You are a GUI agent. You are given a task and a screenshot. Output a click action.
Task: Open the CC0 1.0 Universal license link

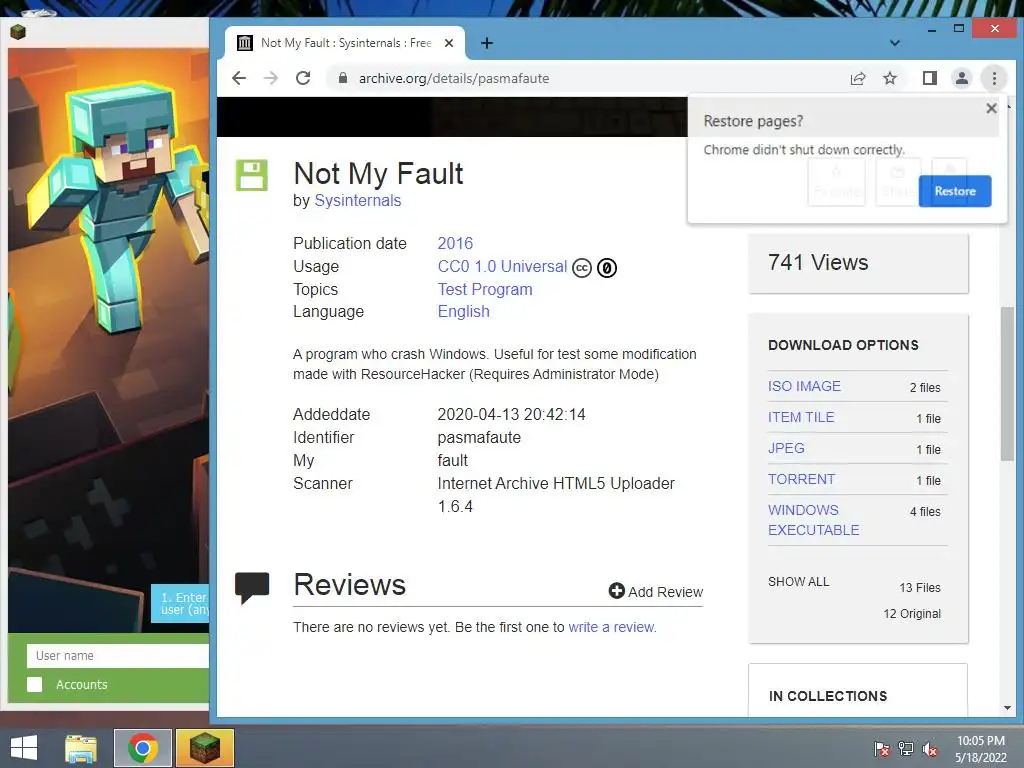(502, 266)
